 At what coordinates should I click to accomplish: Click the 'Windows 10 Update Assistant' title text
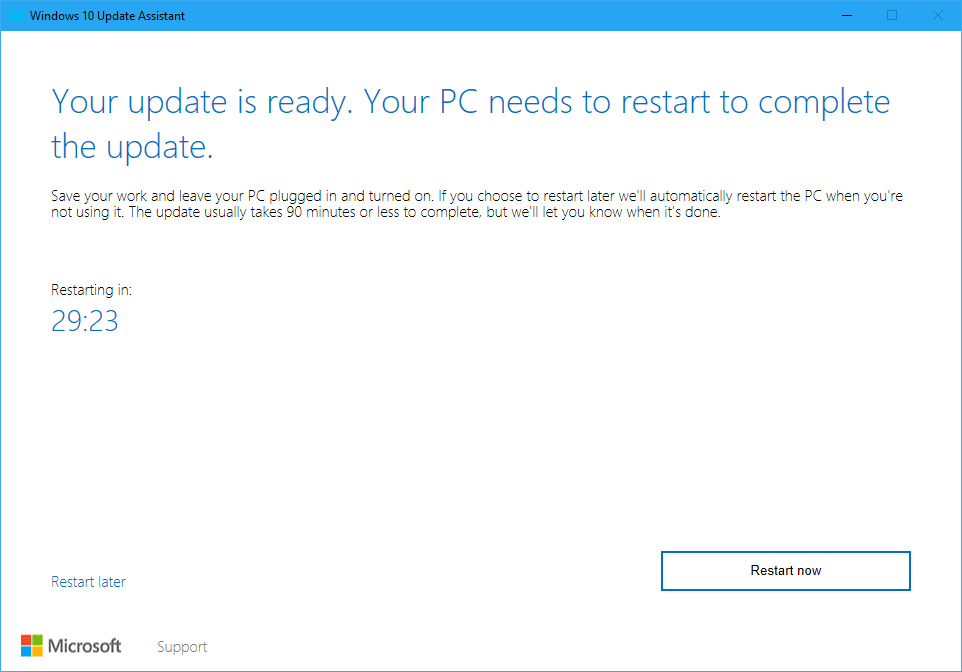[x=107, y=16]
